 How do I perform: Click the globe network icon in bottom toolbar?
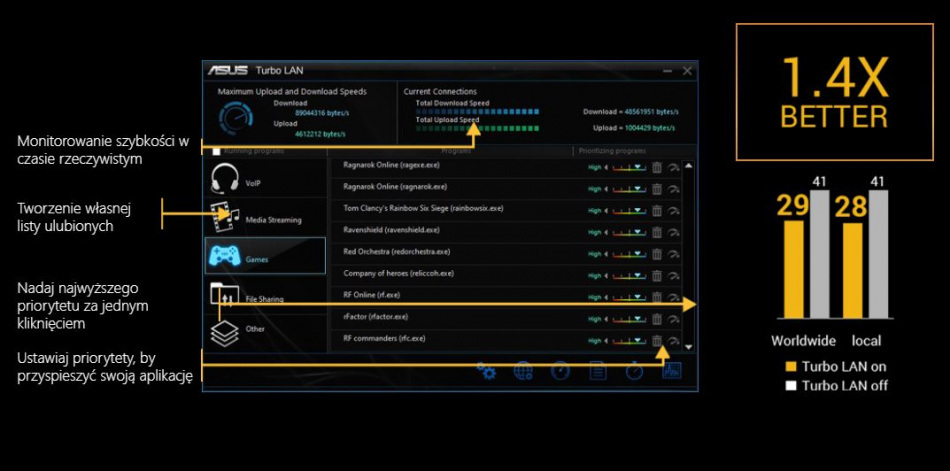pyautogui.click(x=523, y=371)
